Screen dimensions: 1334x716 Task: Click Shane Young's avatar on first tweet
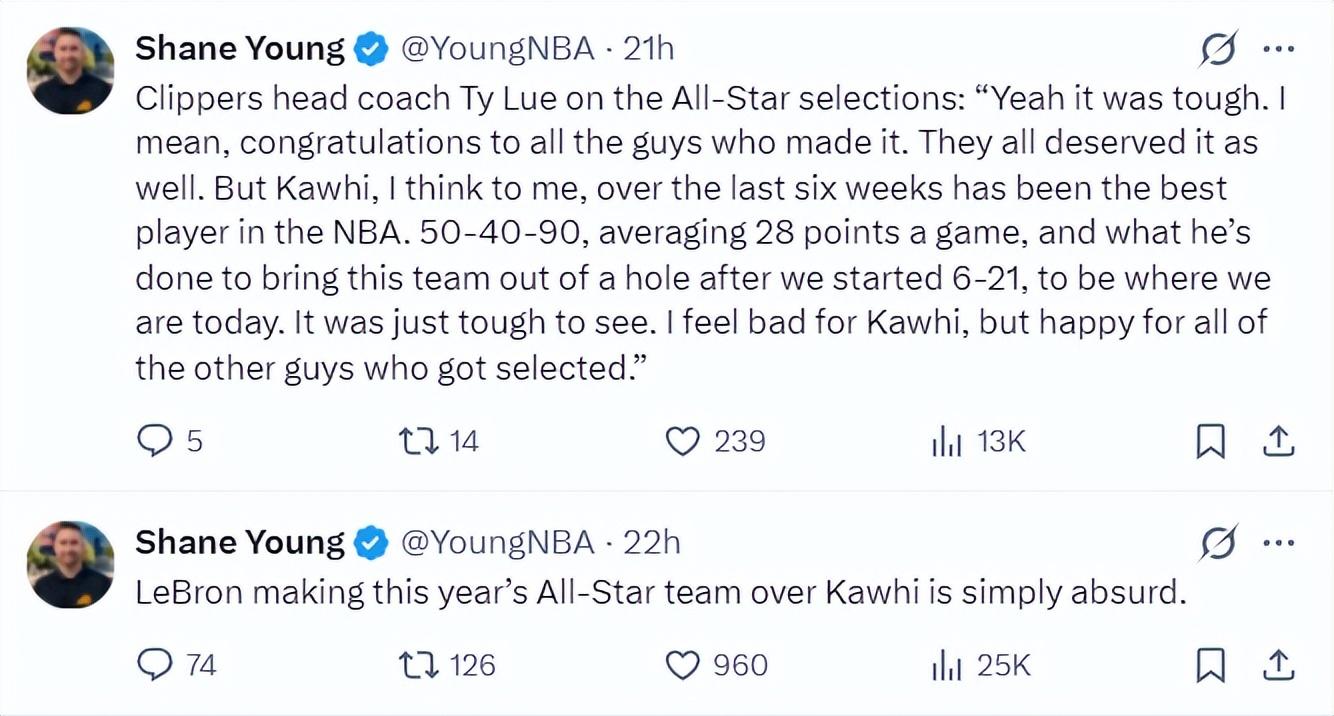[x=70, y=70]
